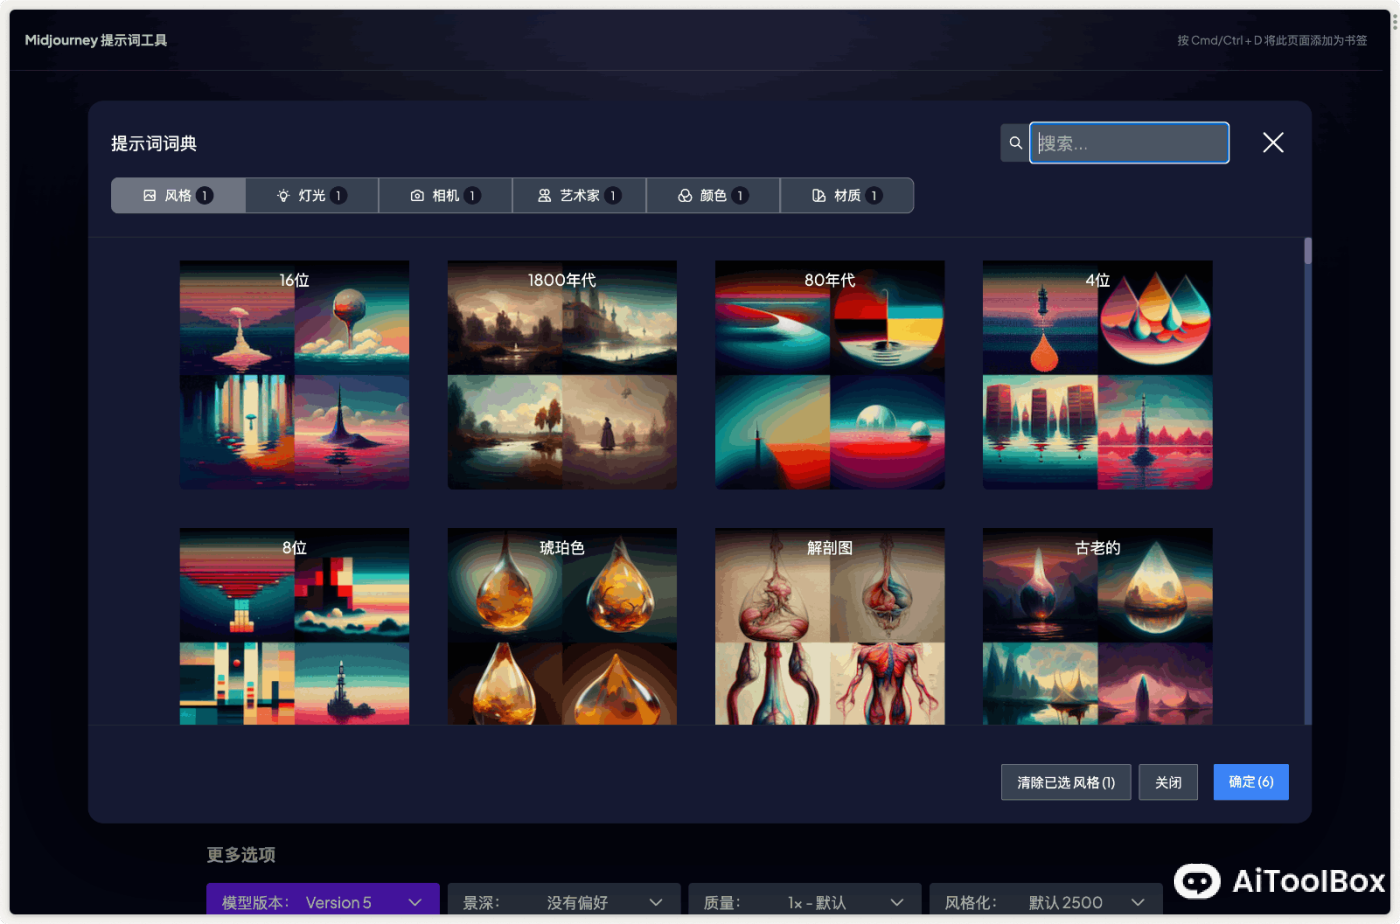1400x924 pixels.
Task: Open the 颜色 color tab
Action: point(713,196)
